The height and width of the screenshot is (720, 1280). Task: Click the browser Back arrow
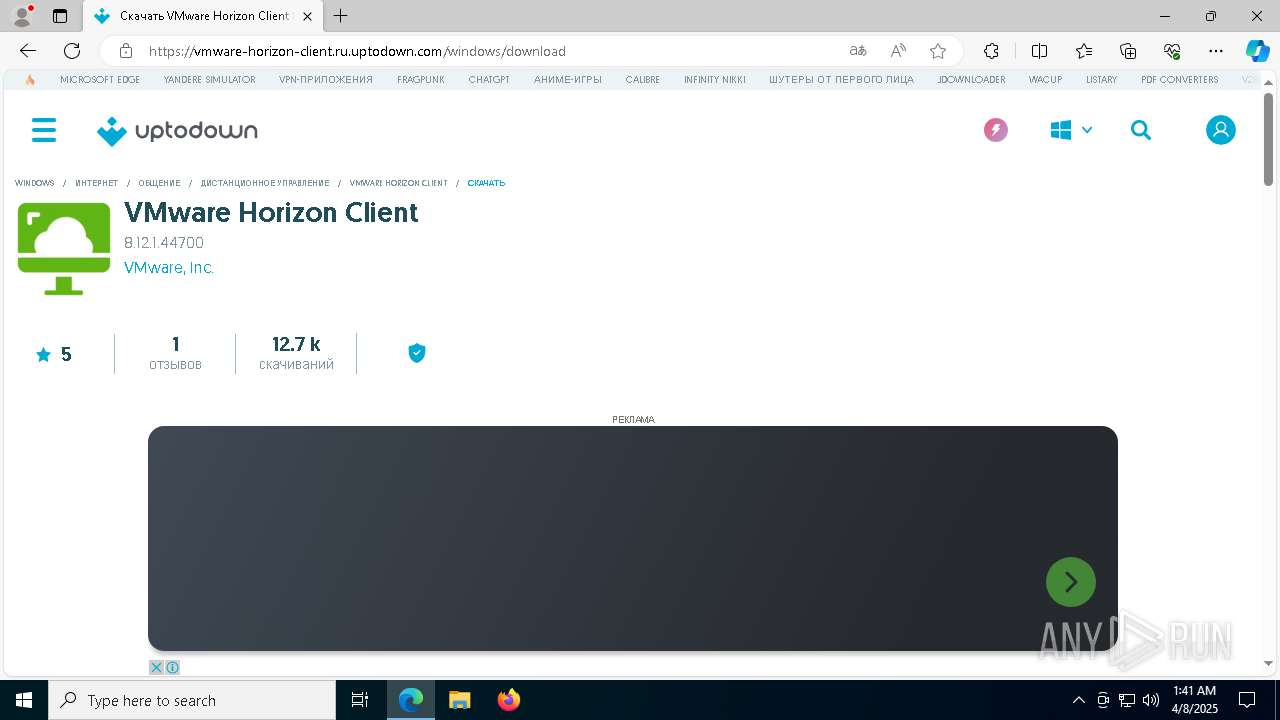coord(28,51)
